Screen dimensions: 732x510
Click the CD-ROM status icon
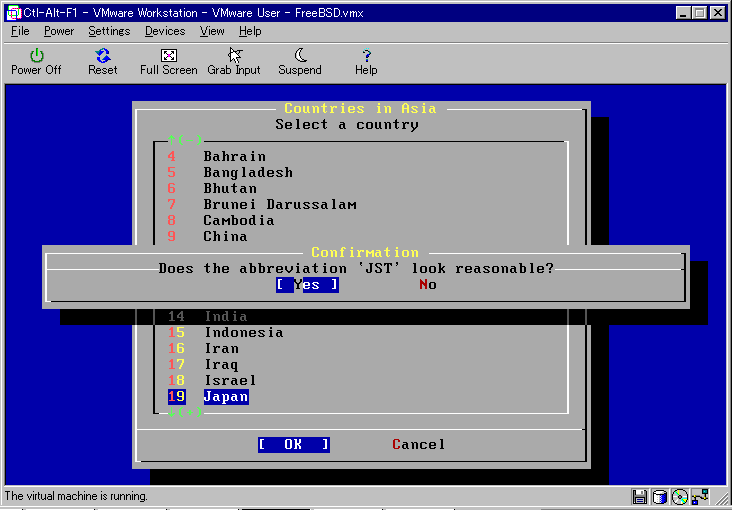680,497
